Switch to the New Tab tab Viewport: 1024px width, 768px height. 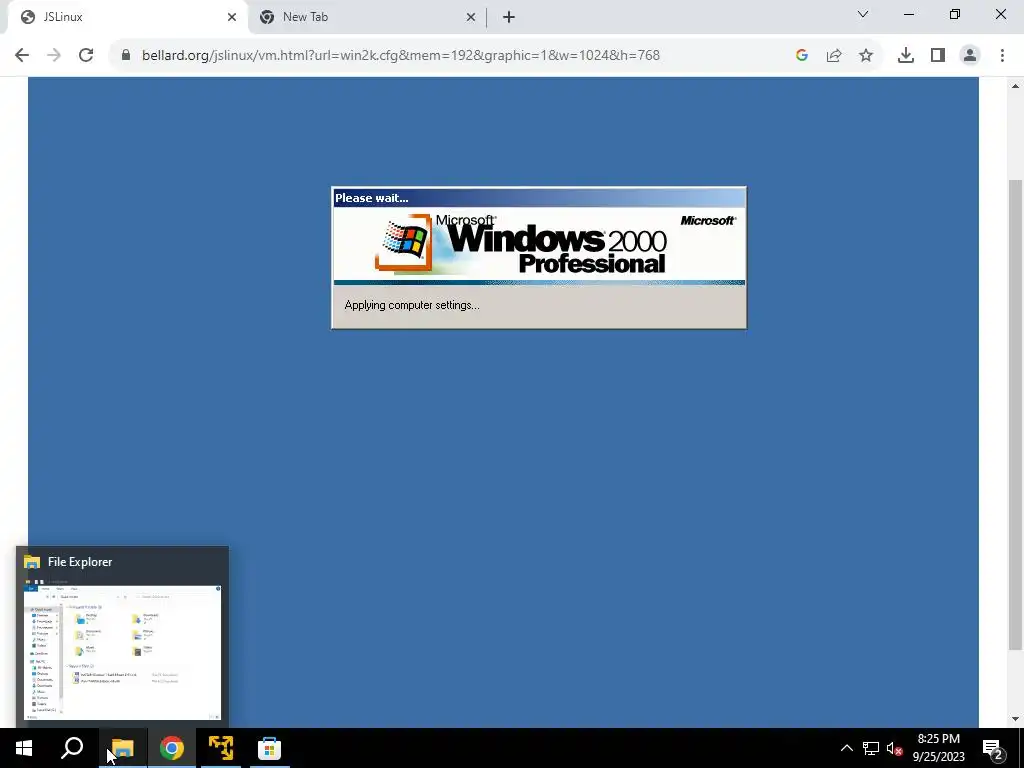pyautogui.click(x=366, y=18)
